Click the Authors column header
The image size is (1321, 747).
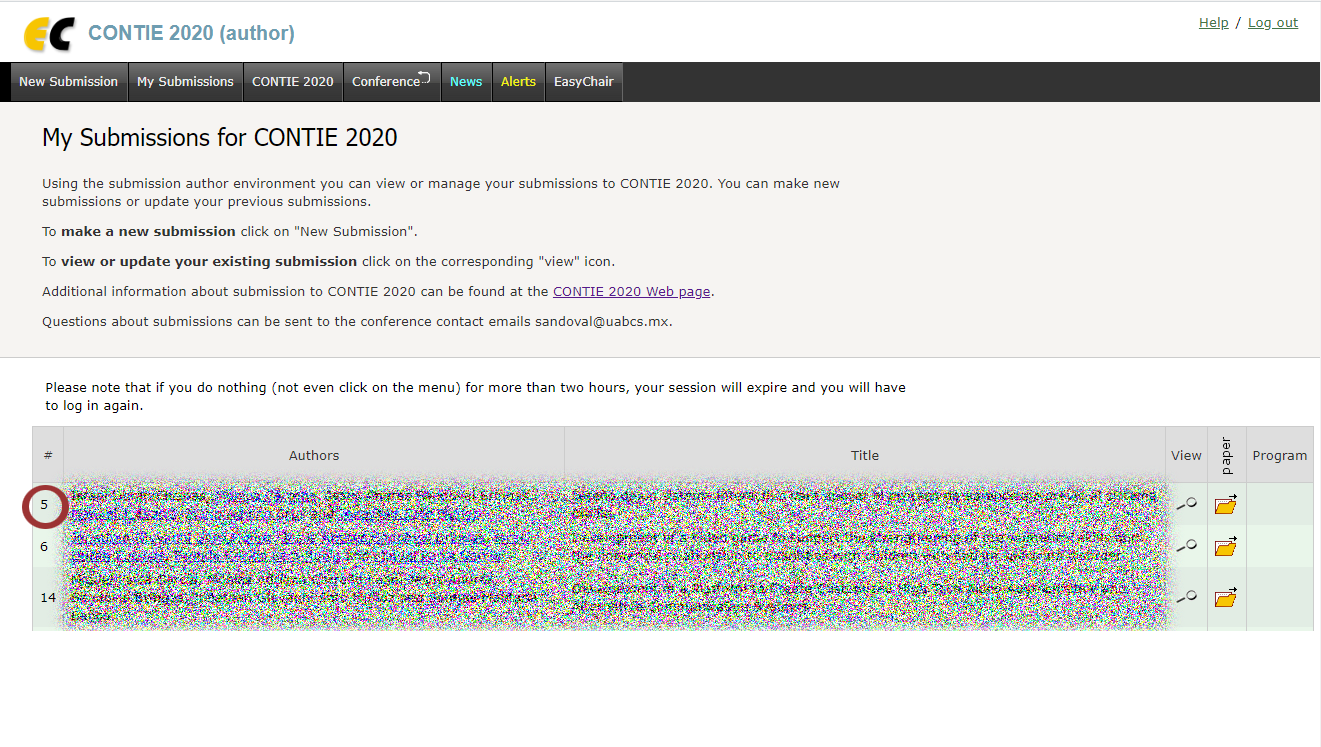click(314, 455)
